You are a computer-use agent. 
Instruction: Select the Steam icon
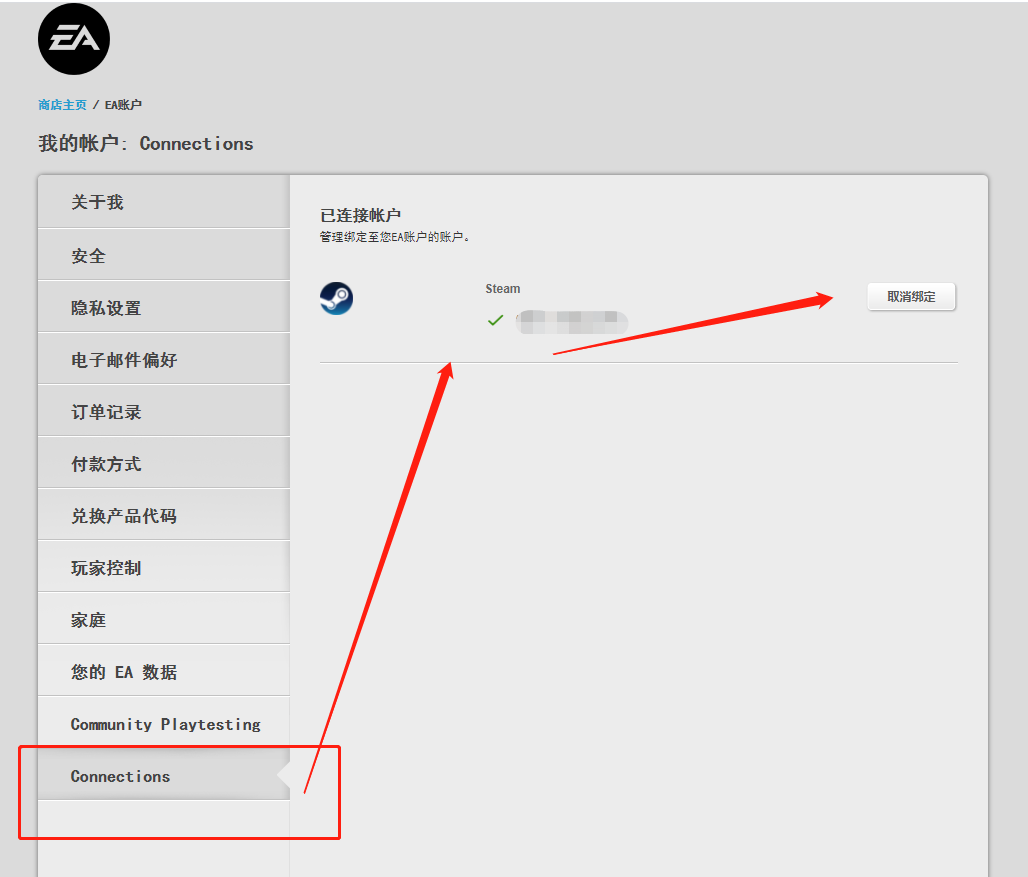point(336,298)
